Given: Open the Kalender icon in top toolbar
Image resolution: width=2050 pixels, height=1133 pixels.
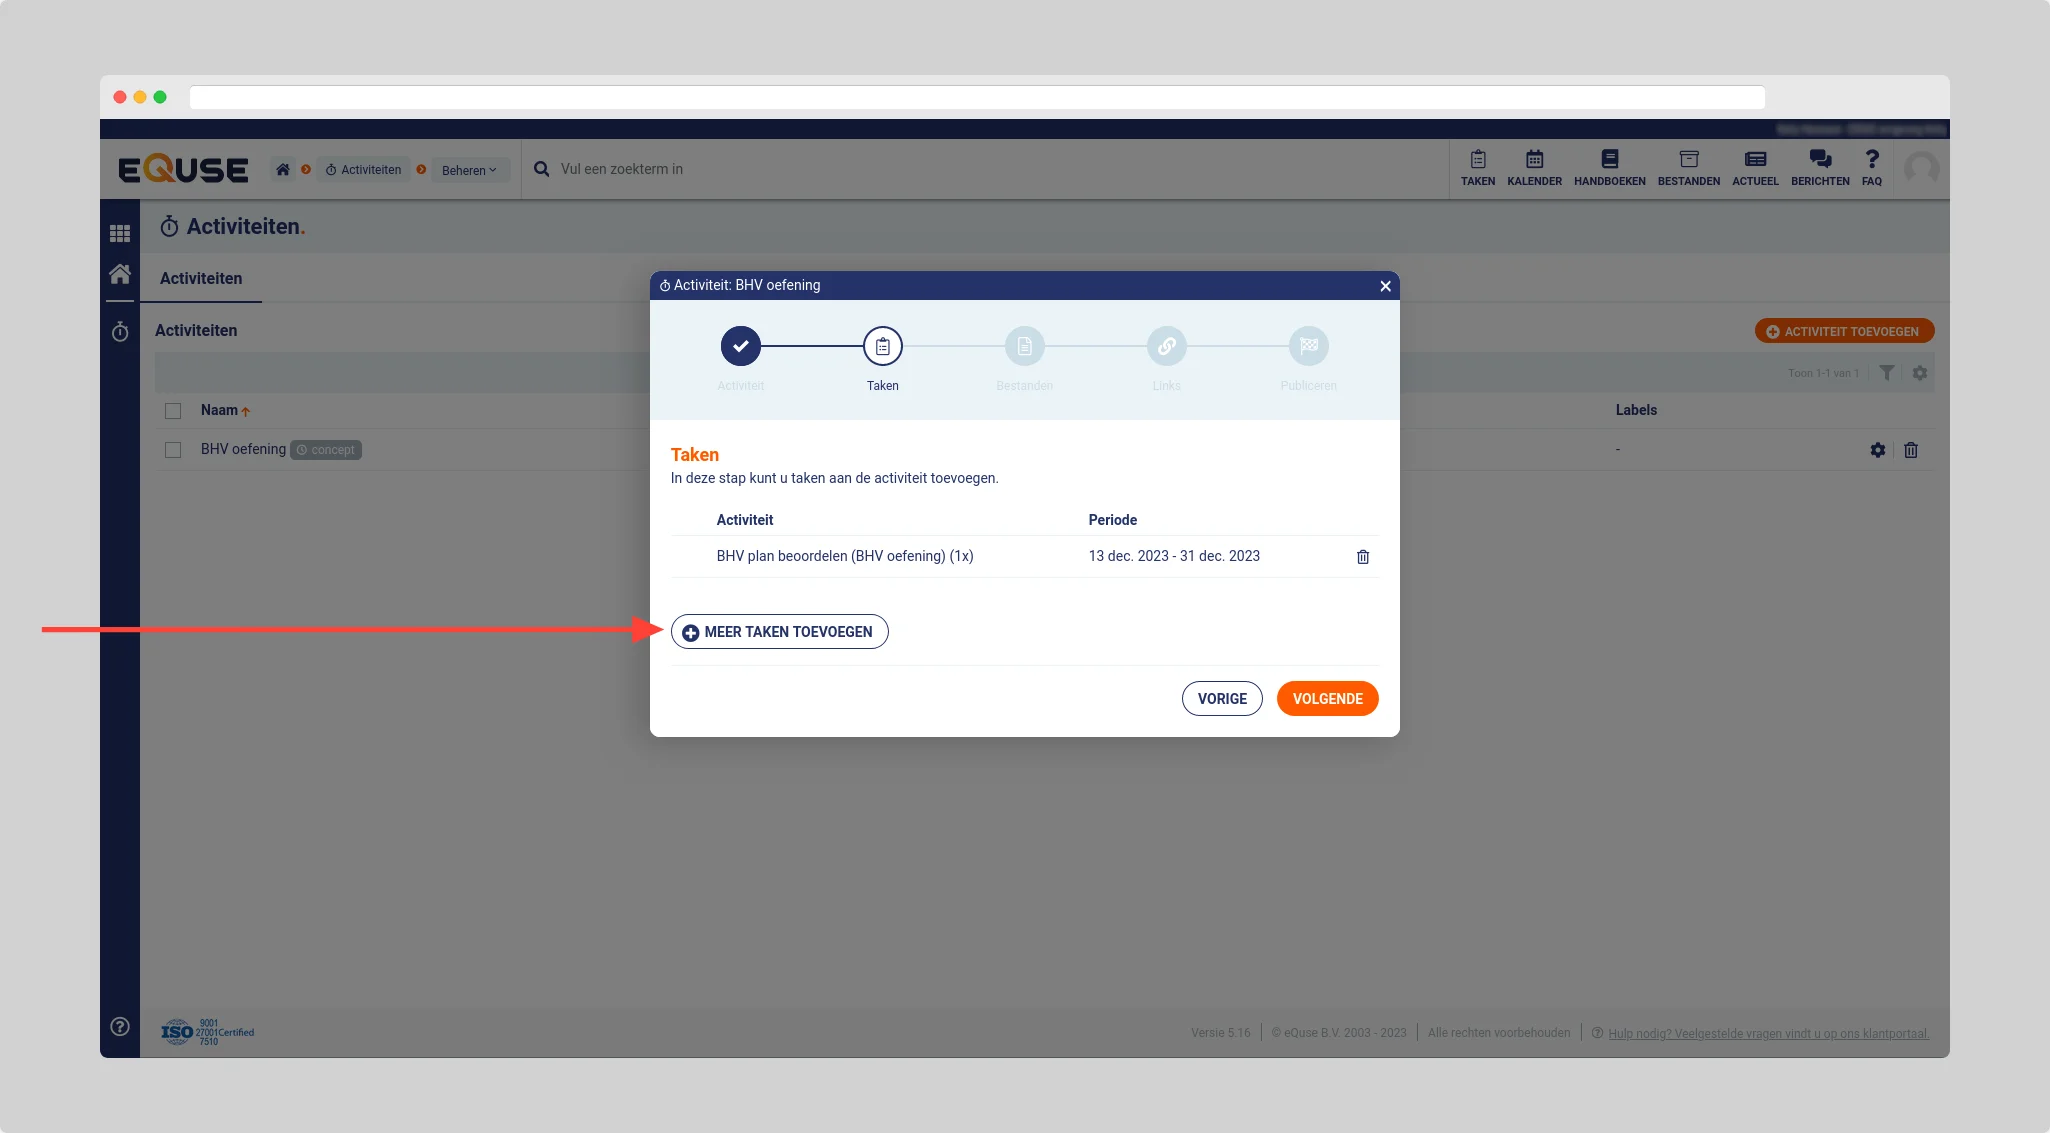Looking at the screenshot, I should [x=1534, y=167].
